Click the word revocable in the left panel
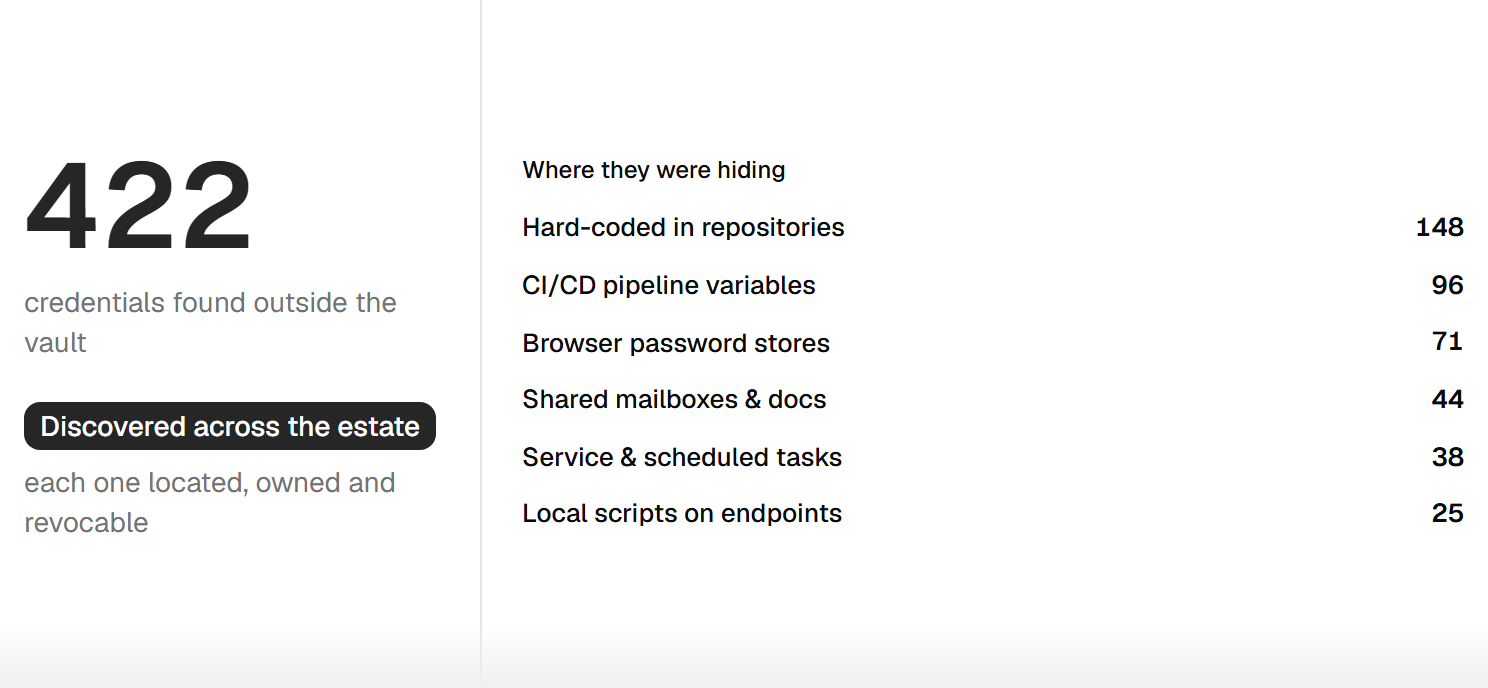Screen dimensions: 1488x688 tap(86, 522)
